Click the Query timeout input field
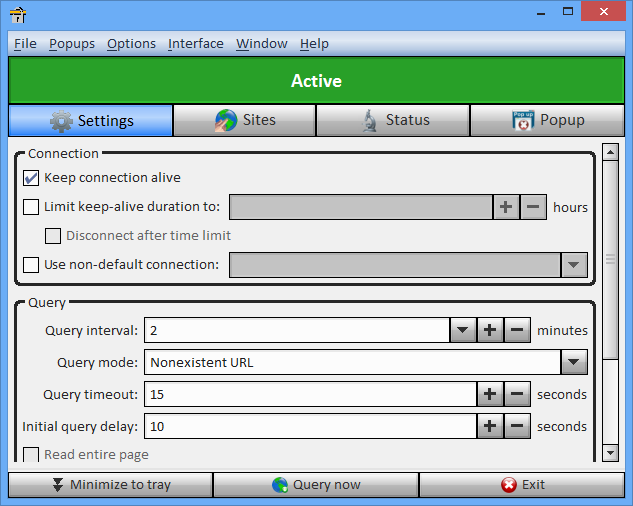 pyautogui.click(x=310, y=394)
